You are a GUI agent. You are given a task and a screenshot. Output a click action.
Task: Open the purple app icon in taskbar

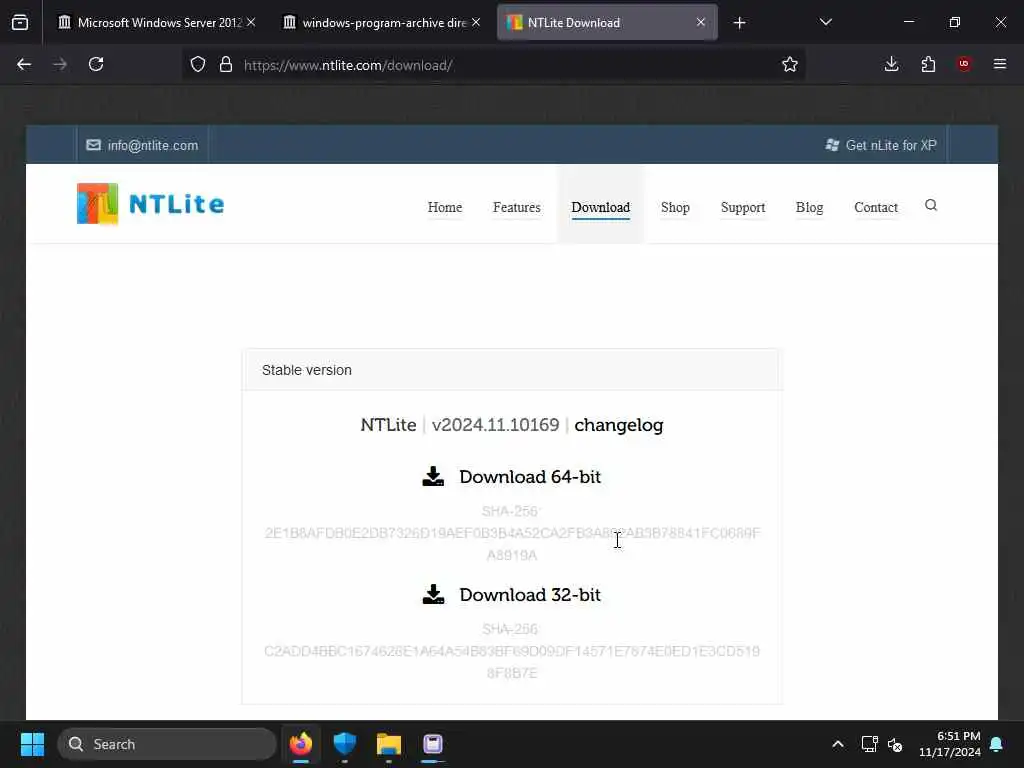tap(432, 743)
